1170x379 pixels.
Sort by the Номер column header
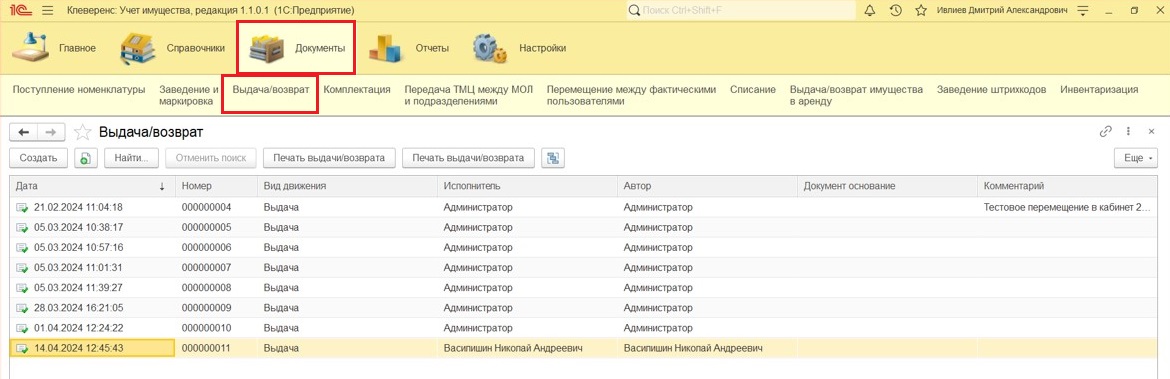(x=216, y=186)
